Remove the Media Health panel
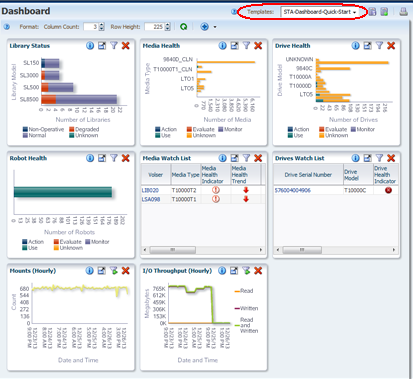413x379 pixels. [258, 46]
